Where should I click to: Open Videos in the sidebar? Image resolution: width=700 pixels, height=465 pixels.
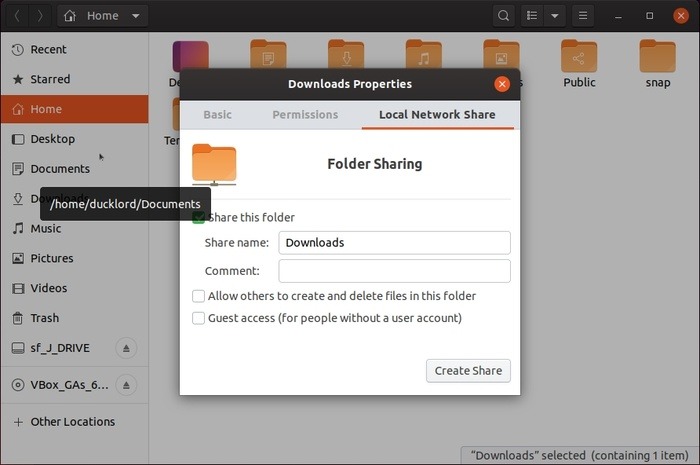tap(75, 288)
